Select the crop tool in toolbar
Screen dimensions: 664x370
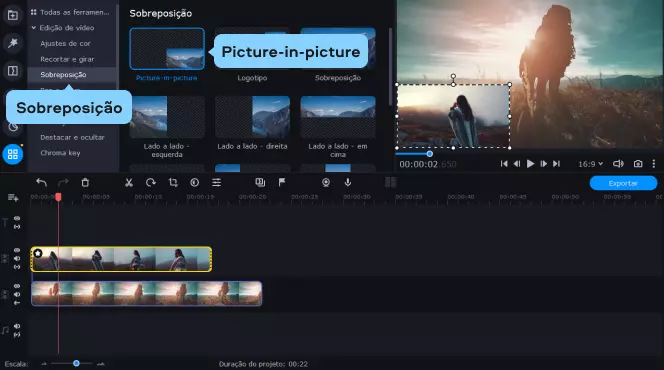click(x=173, y=182)
